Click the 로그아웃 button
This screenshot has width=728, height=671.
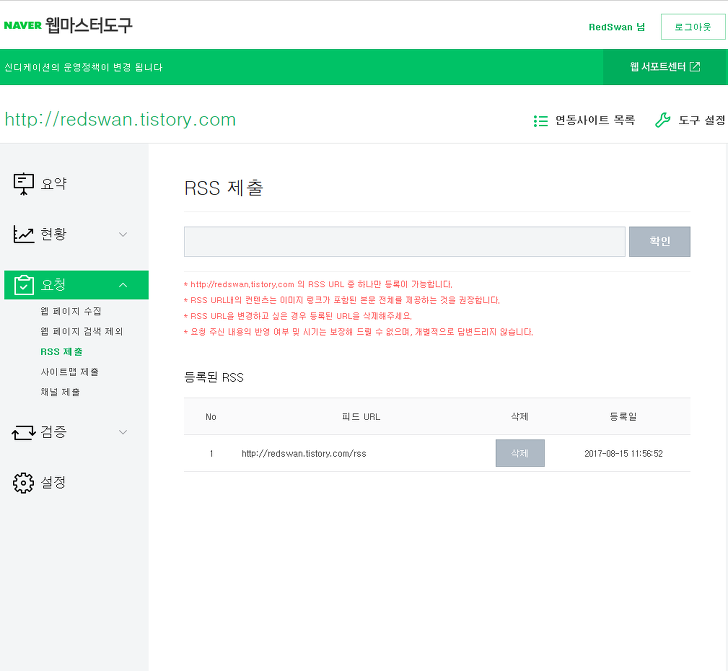693,27
